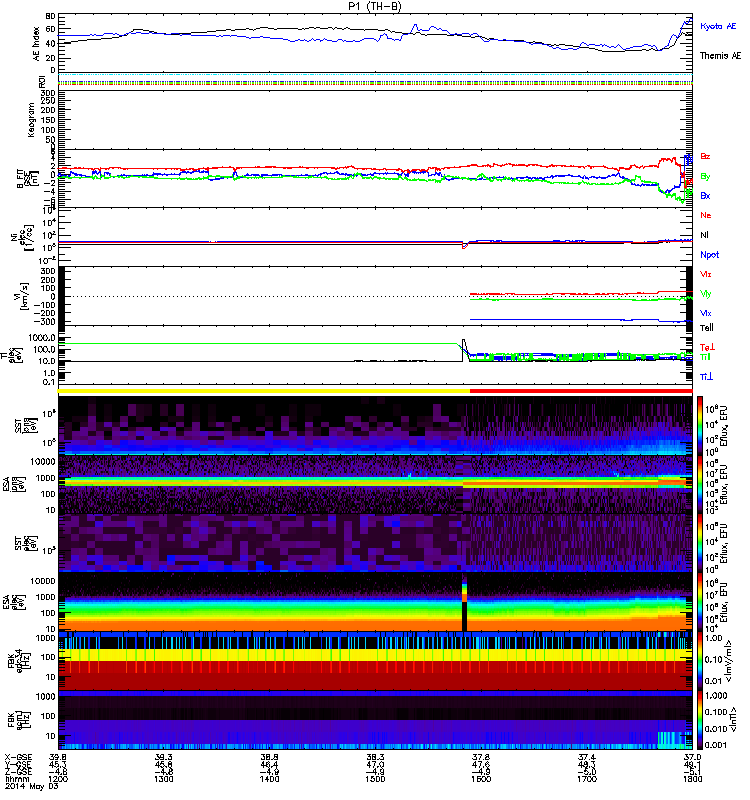750x800 pixels.
Task: Click the Vi [km/s] axis label
Action: pos(23,296)
